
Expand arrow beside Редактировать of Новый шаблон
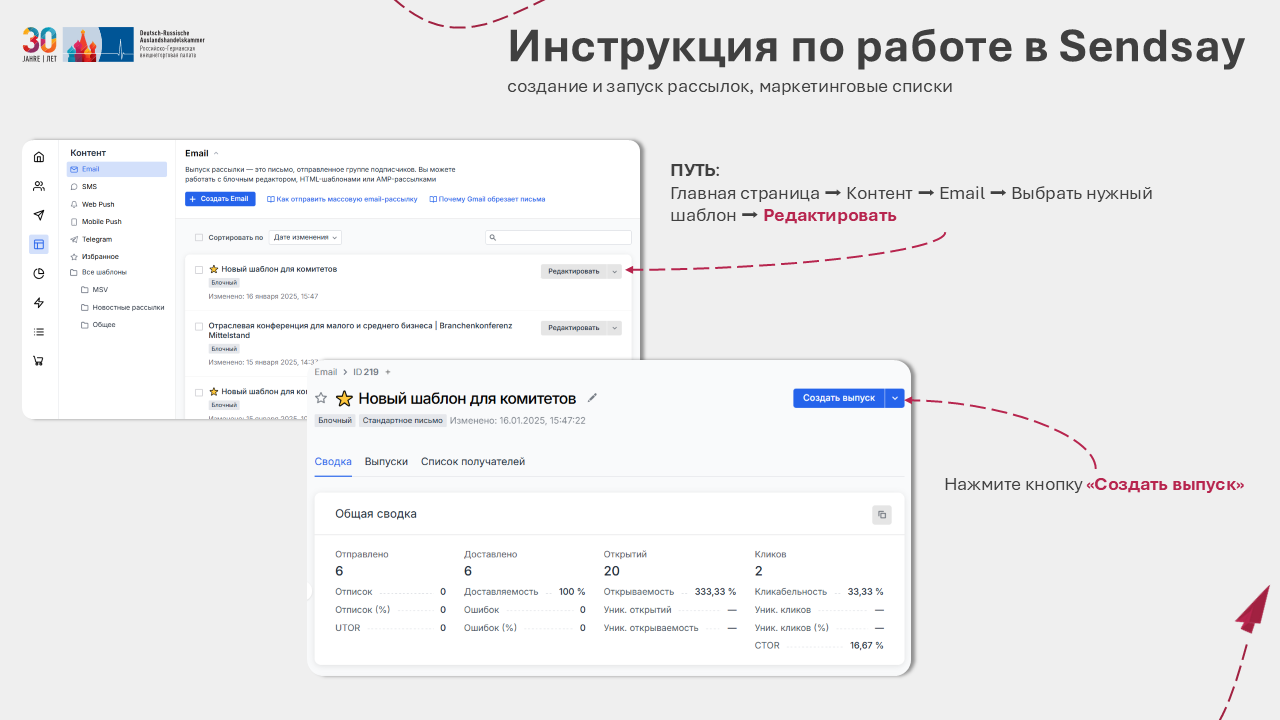click(x=614, y=271)
